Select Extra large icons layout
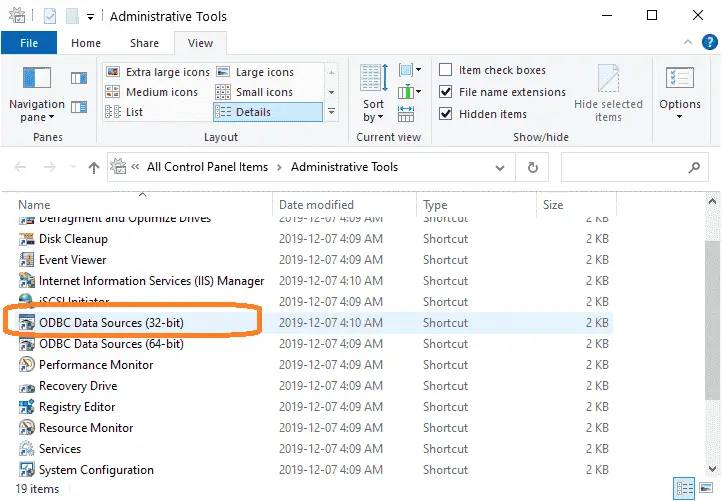The height and width of the screenshot is (501, 722). (158, 72)
